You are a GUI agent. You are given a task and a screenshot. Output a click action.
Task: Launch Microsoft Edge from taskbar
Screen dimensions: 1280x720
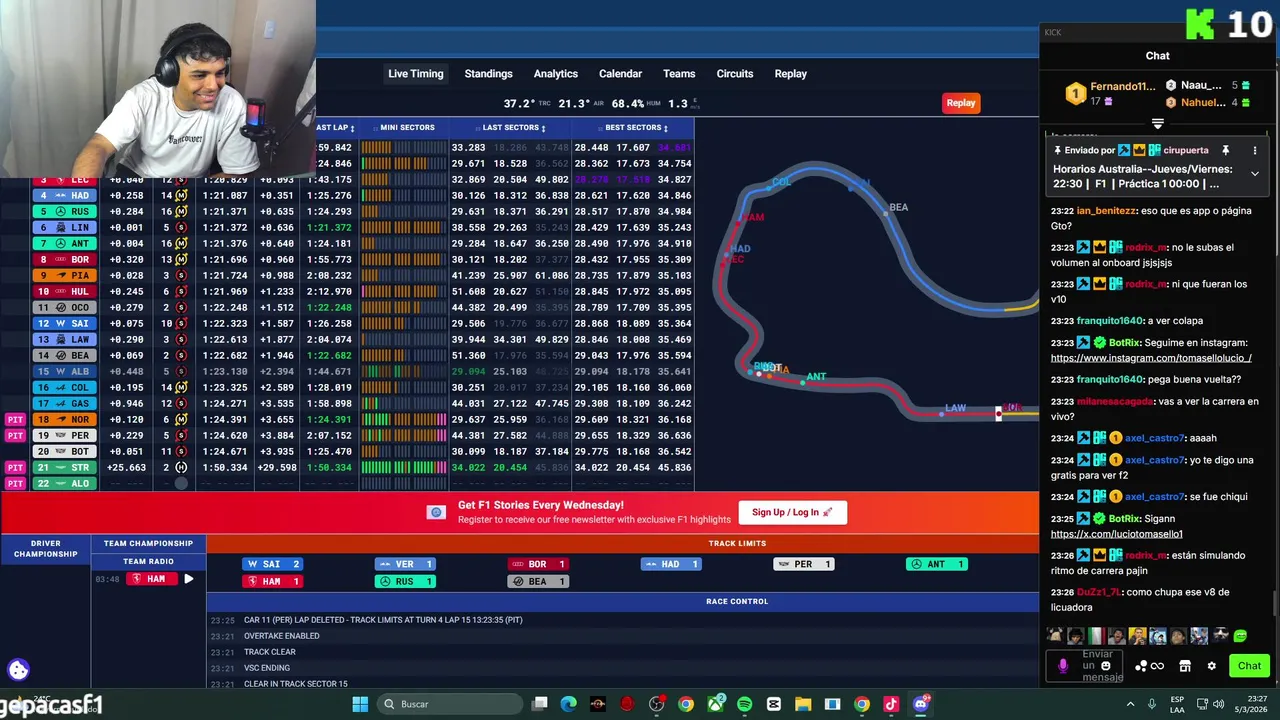click(x=569, y=704)
